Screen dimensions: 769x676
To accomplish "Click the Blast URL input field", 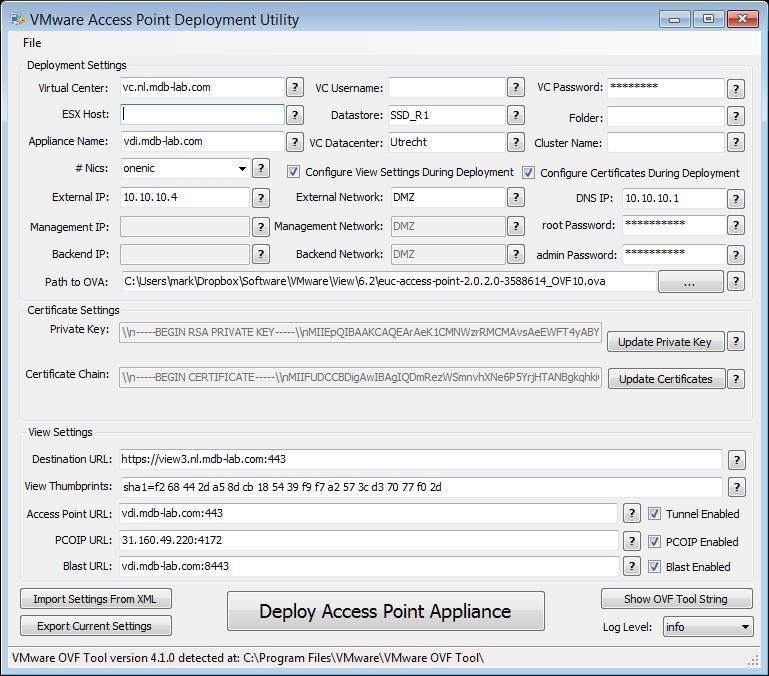I will tap(369, 566).
